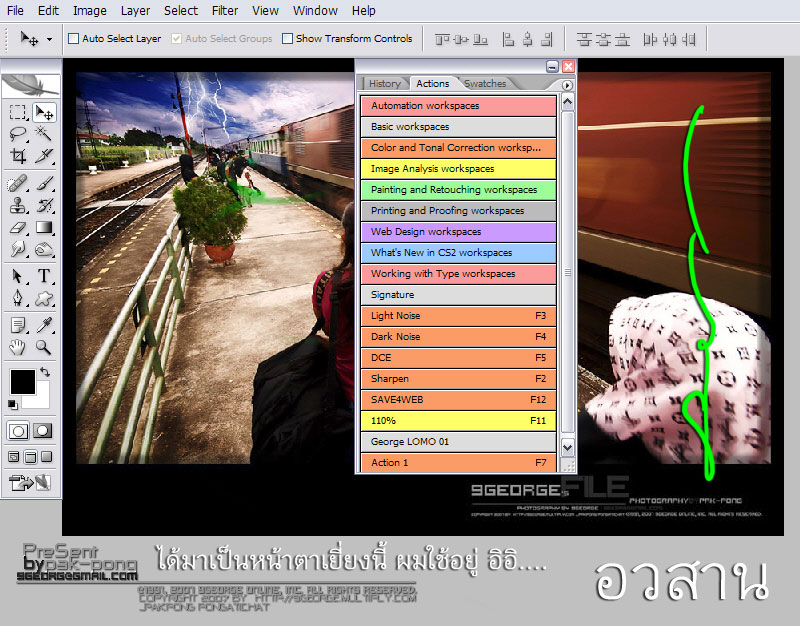This screenshot has width=800, height=626.
Task: Switch to the History tab
Action: [x=385, y=84]
